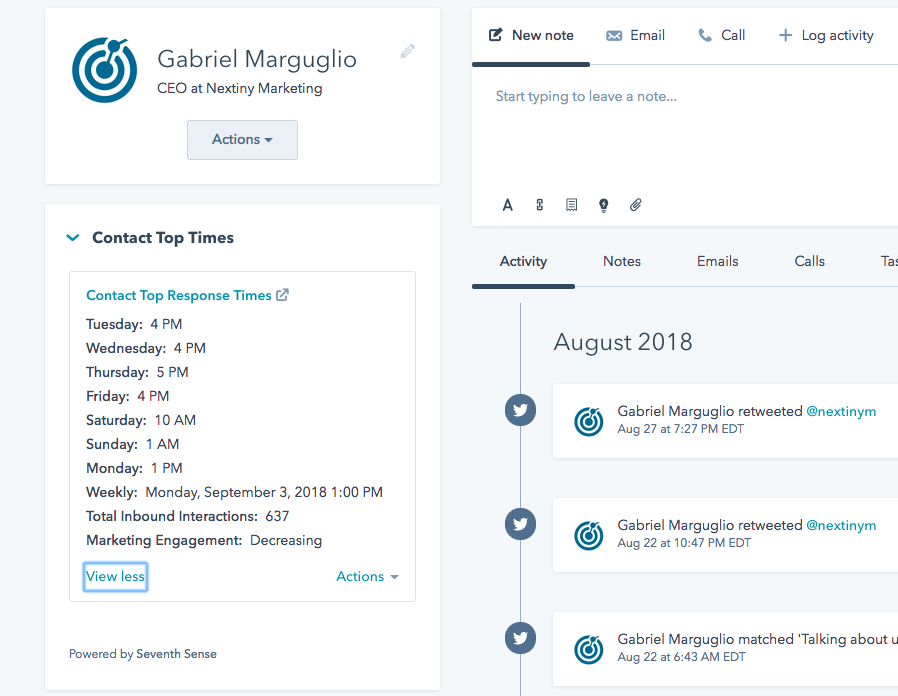
Task: Open the Actions dropdown under contact name
Action: 242,140
